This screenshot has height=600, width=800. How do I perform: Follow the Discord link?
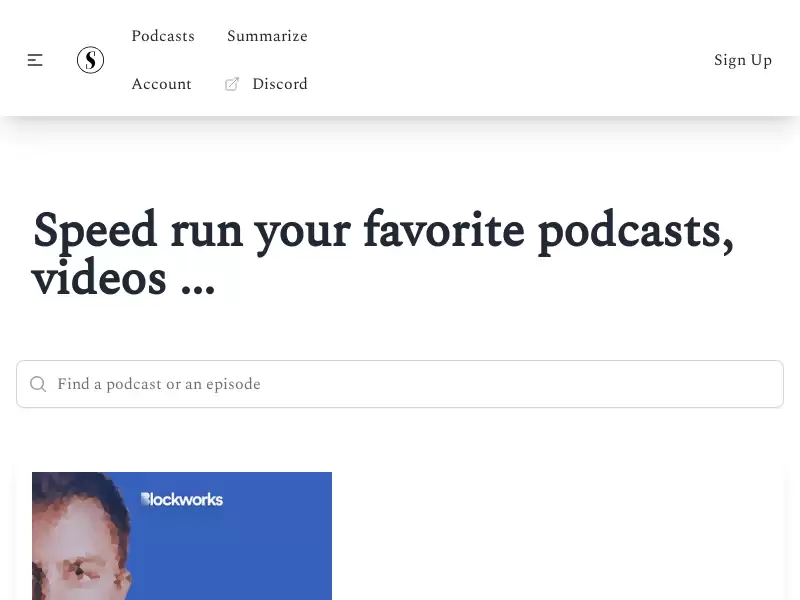[x=280, y=84]
